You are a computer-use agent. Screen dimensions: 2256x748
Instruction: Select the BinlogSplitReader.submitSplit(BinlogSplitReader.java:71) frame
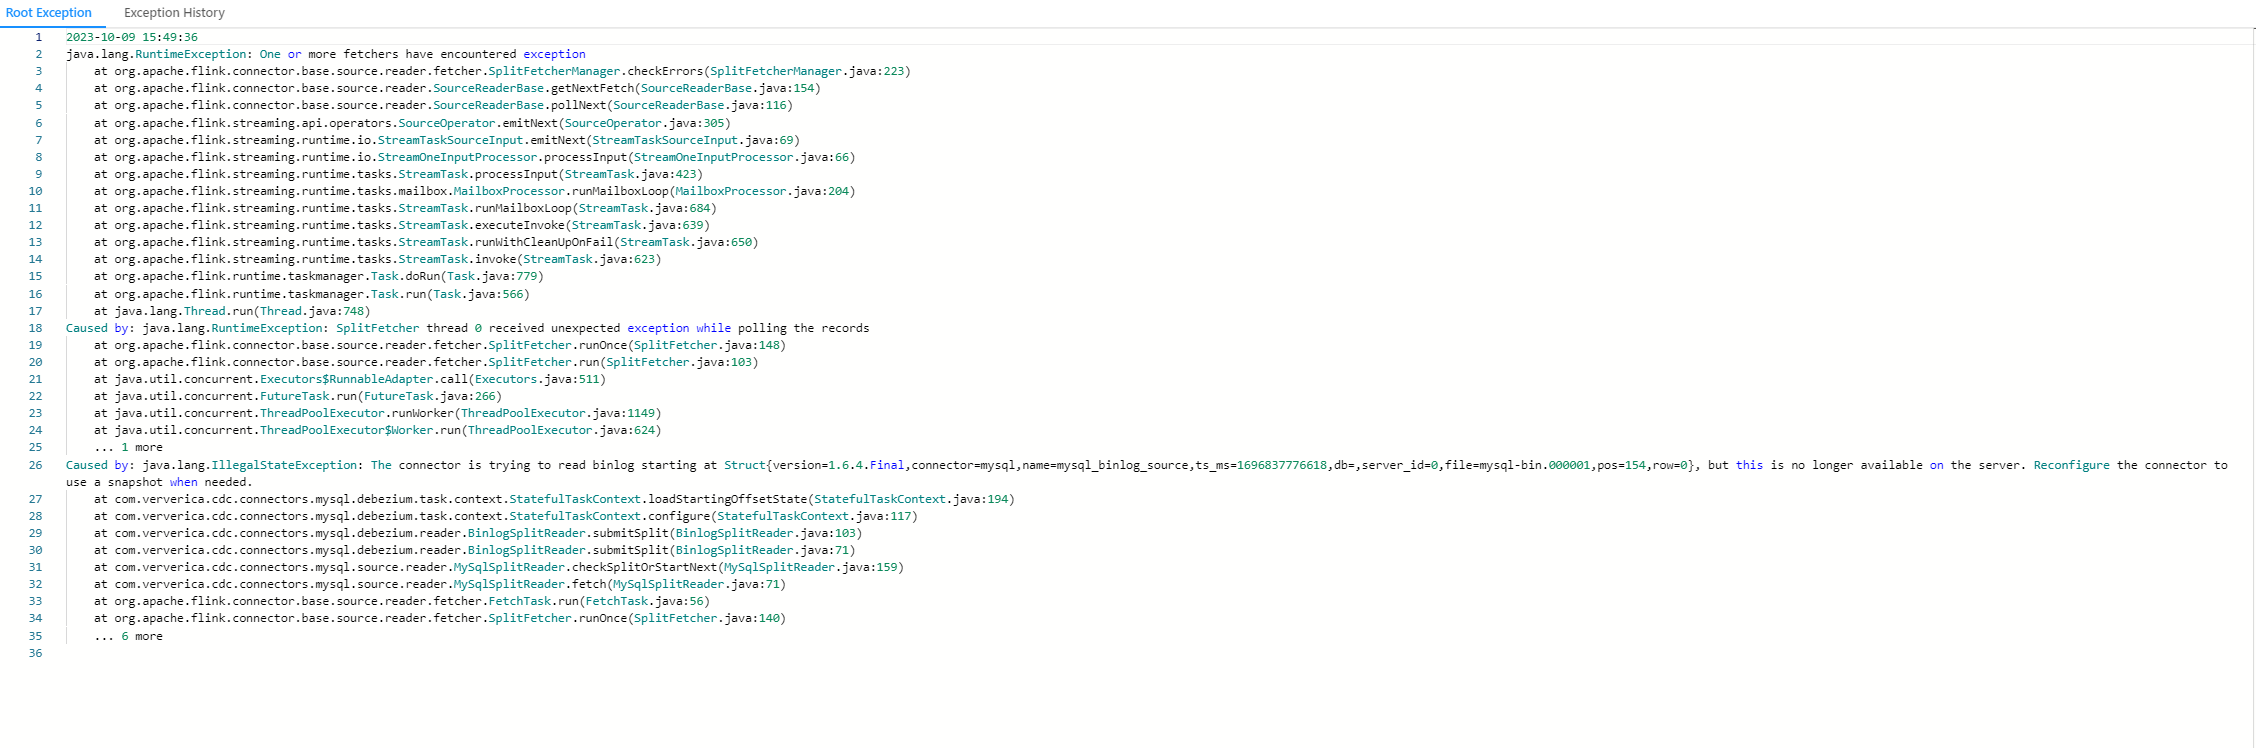pos(475,550)
